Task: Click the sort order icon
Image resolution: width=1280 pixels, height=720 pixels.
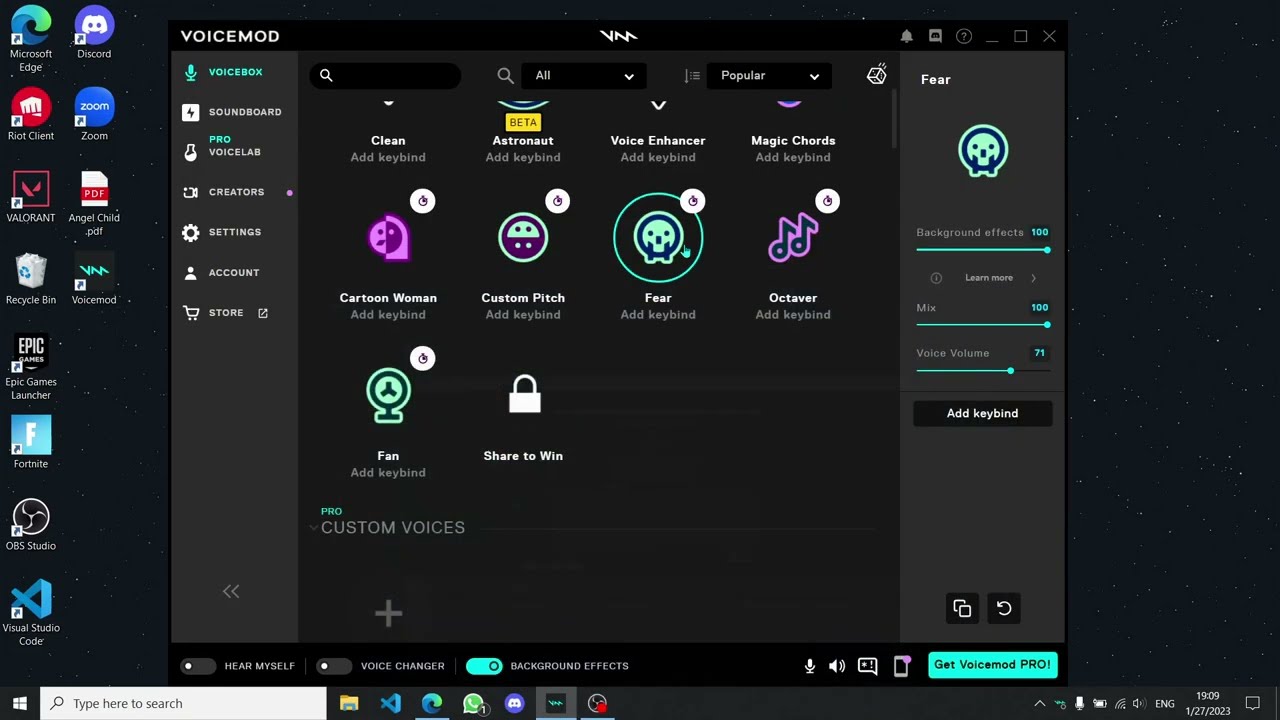Action: pos(692,75)
